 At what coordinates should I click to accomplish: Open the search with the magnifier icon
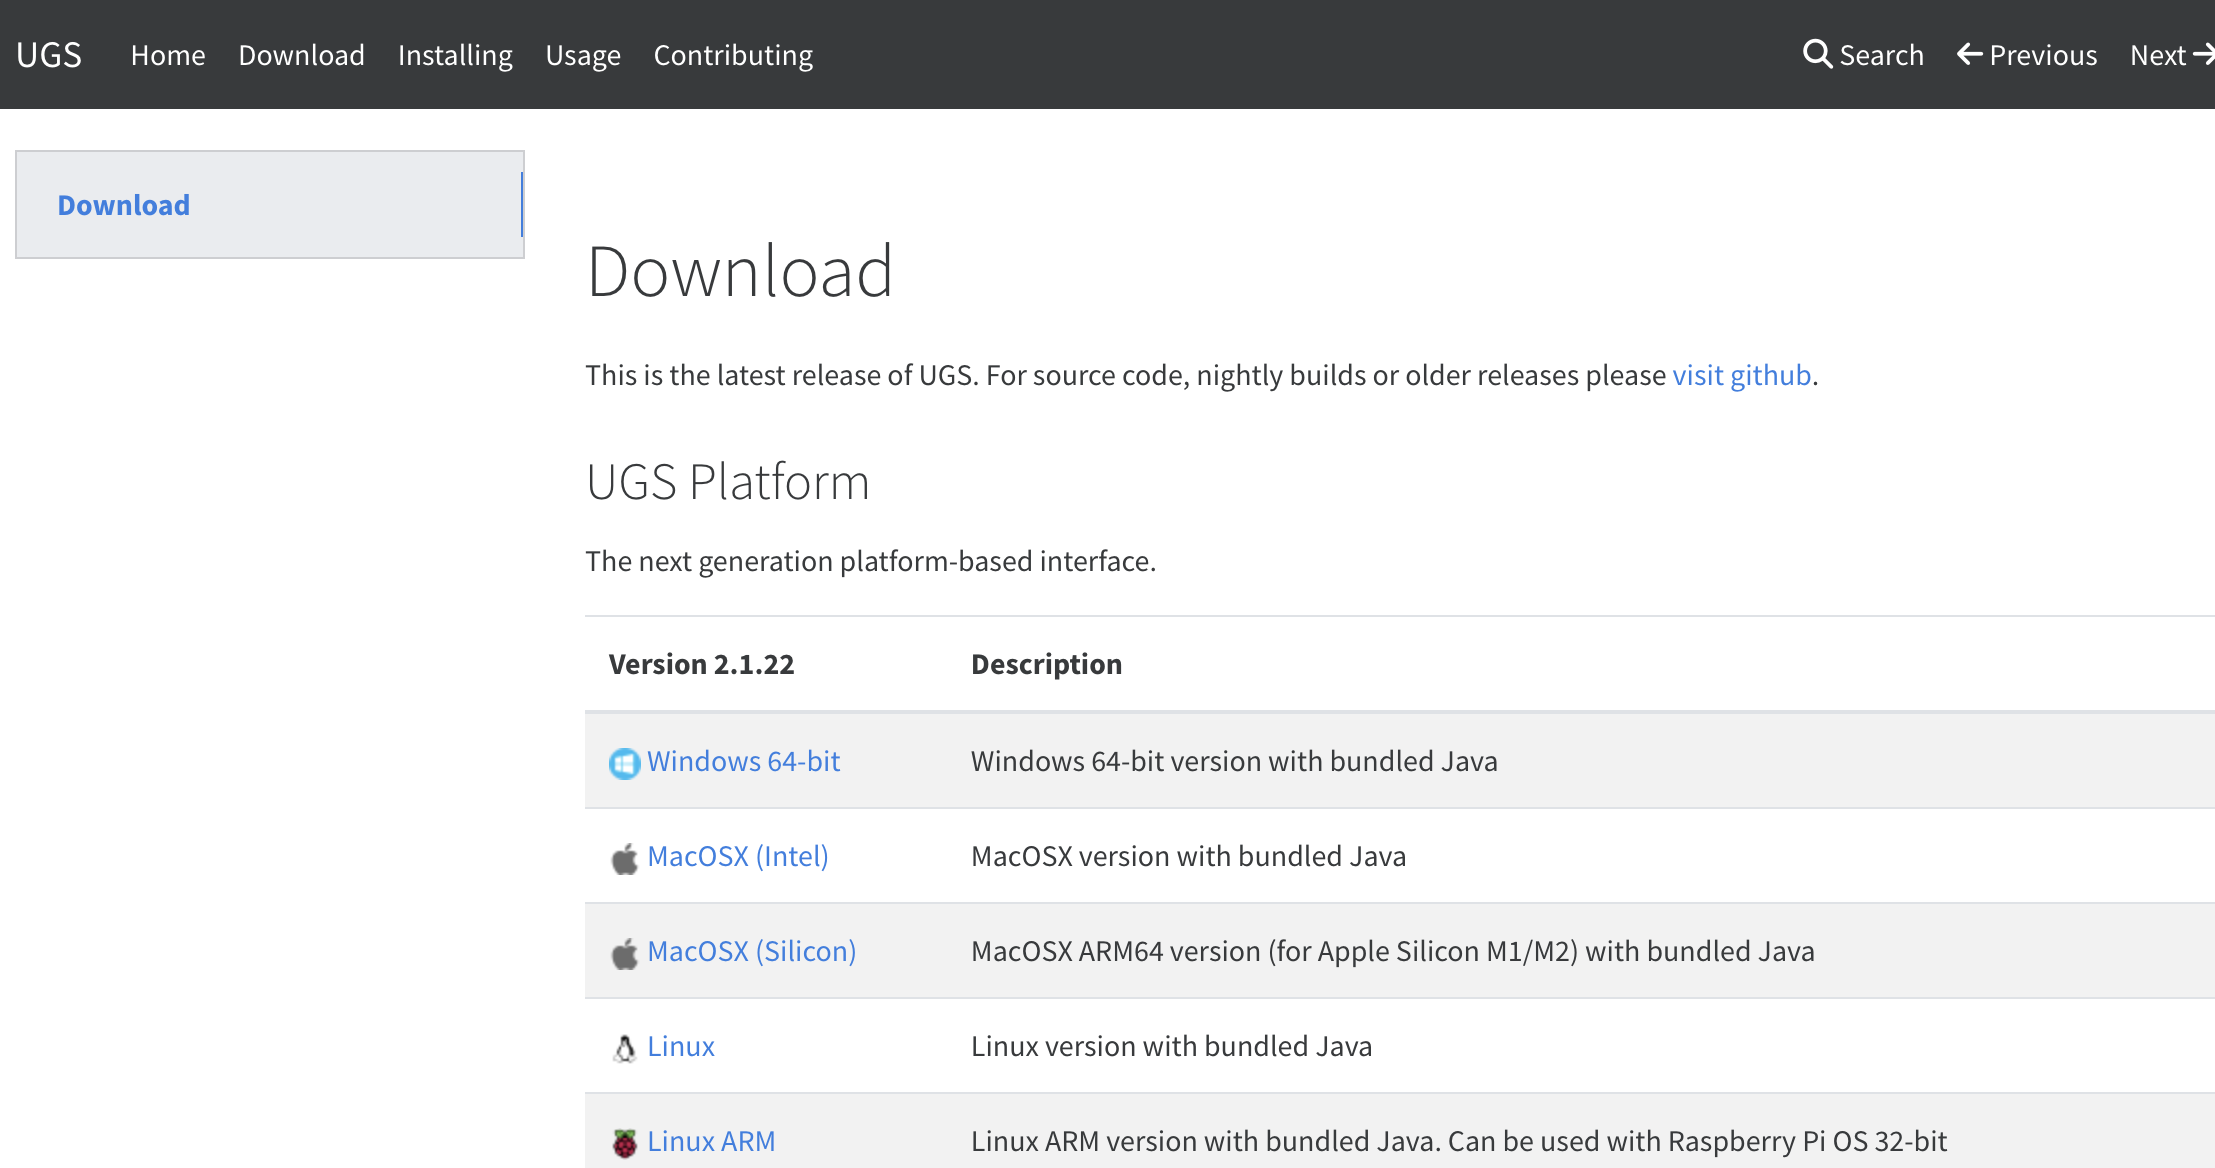point(1818,54)
